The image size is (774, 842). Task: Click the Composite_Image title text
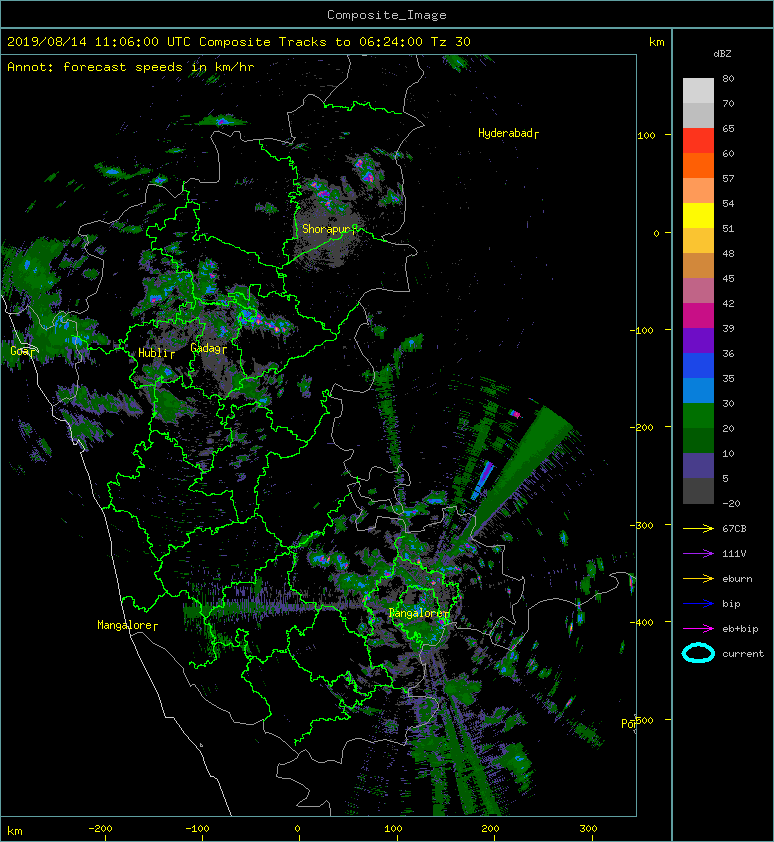coord(387,15)
